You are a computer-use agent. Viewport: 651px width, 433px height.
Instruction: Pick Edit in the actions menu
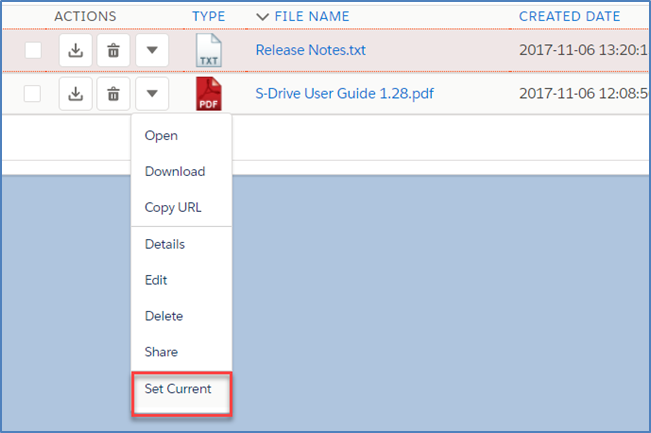click(156, 280)
